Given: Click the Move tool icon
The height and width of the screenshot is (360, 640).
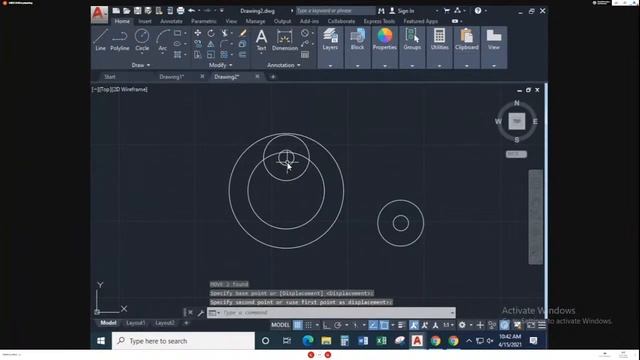Looking at the screenshot, I should click(x=198, y=33).
